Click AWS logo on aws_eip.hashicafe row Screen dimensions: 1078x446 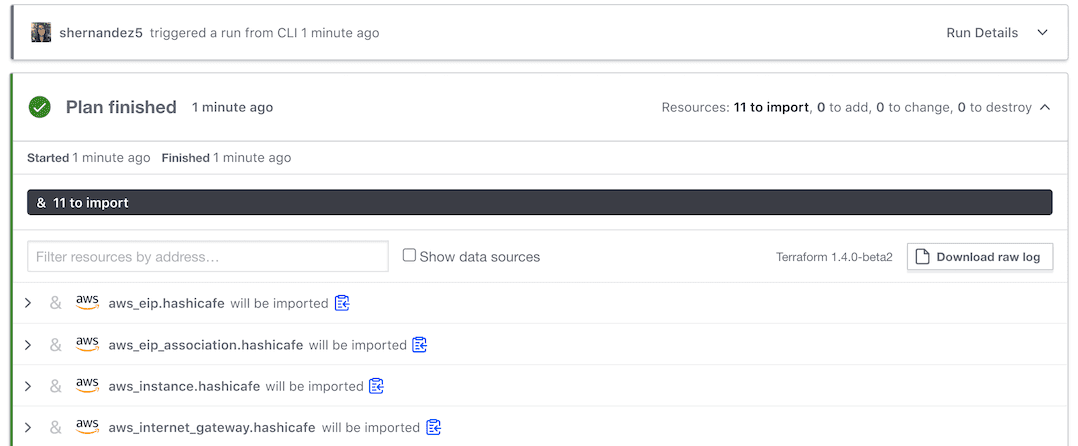(x=88, y=303)
